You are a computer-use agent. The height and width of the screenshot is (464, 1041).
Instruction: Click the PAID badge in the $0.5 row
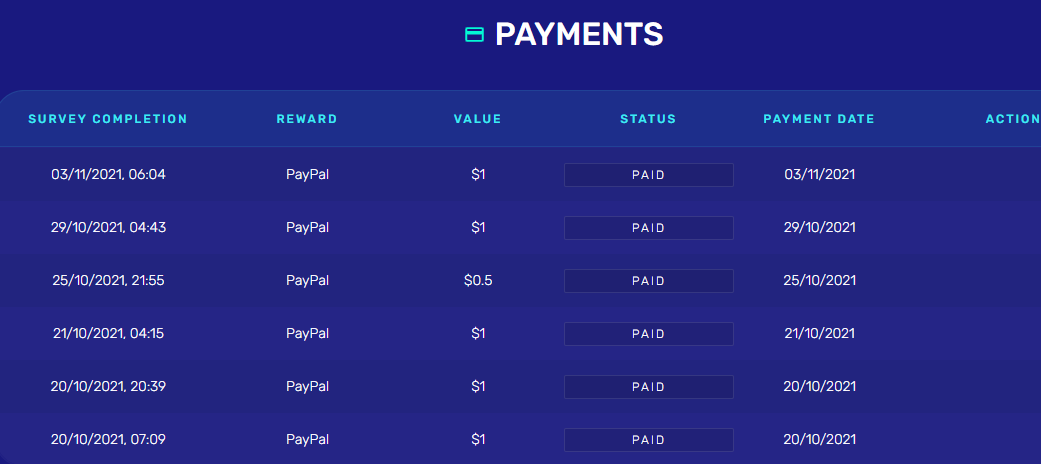[648, 281]
